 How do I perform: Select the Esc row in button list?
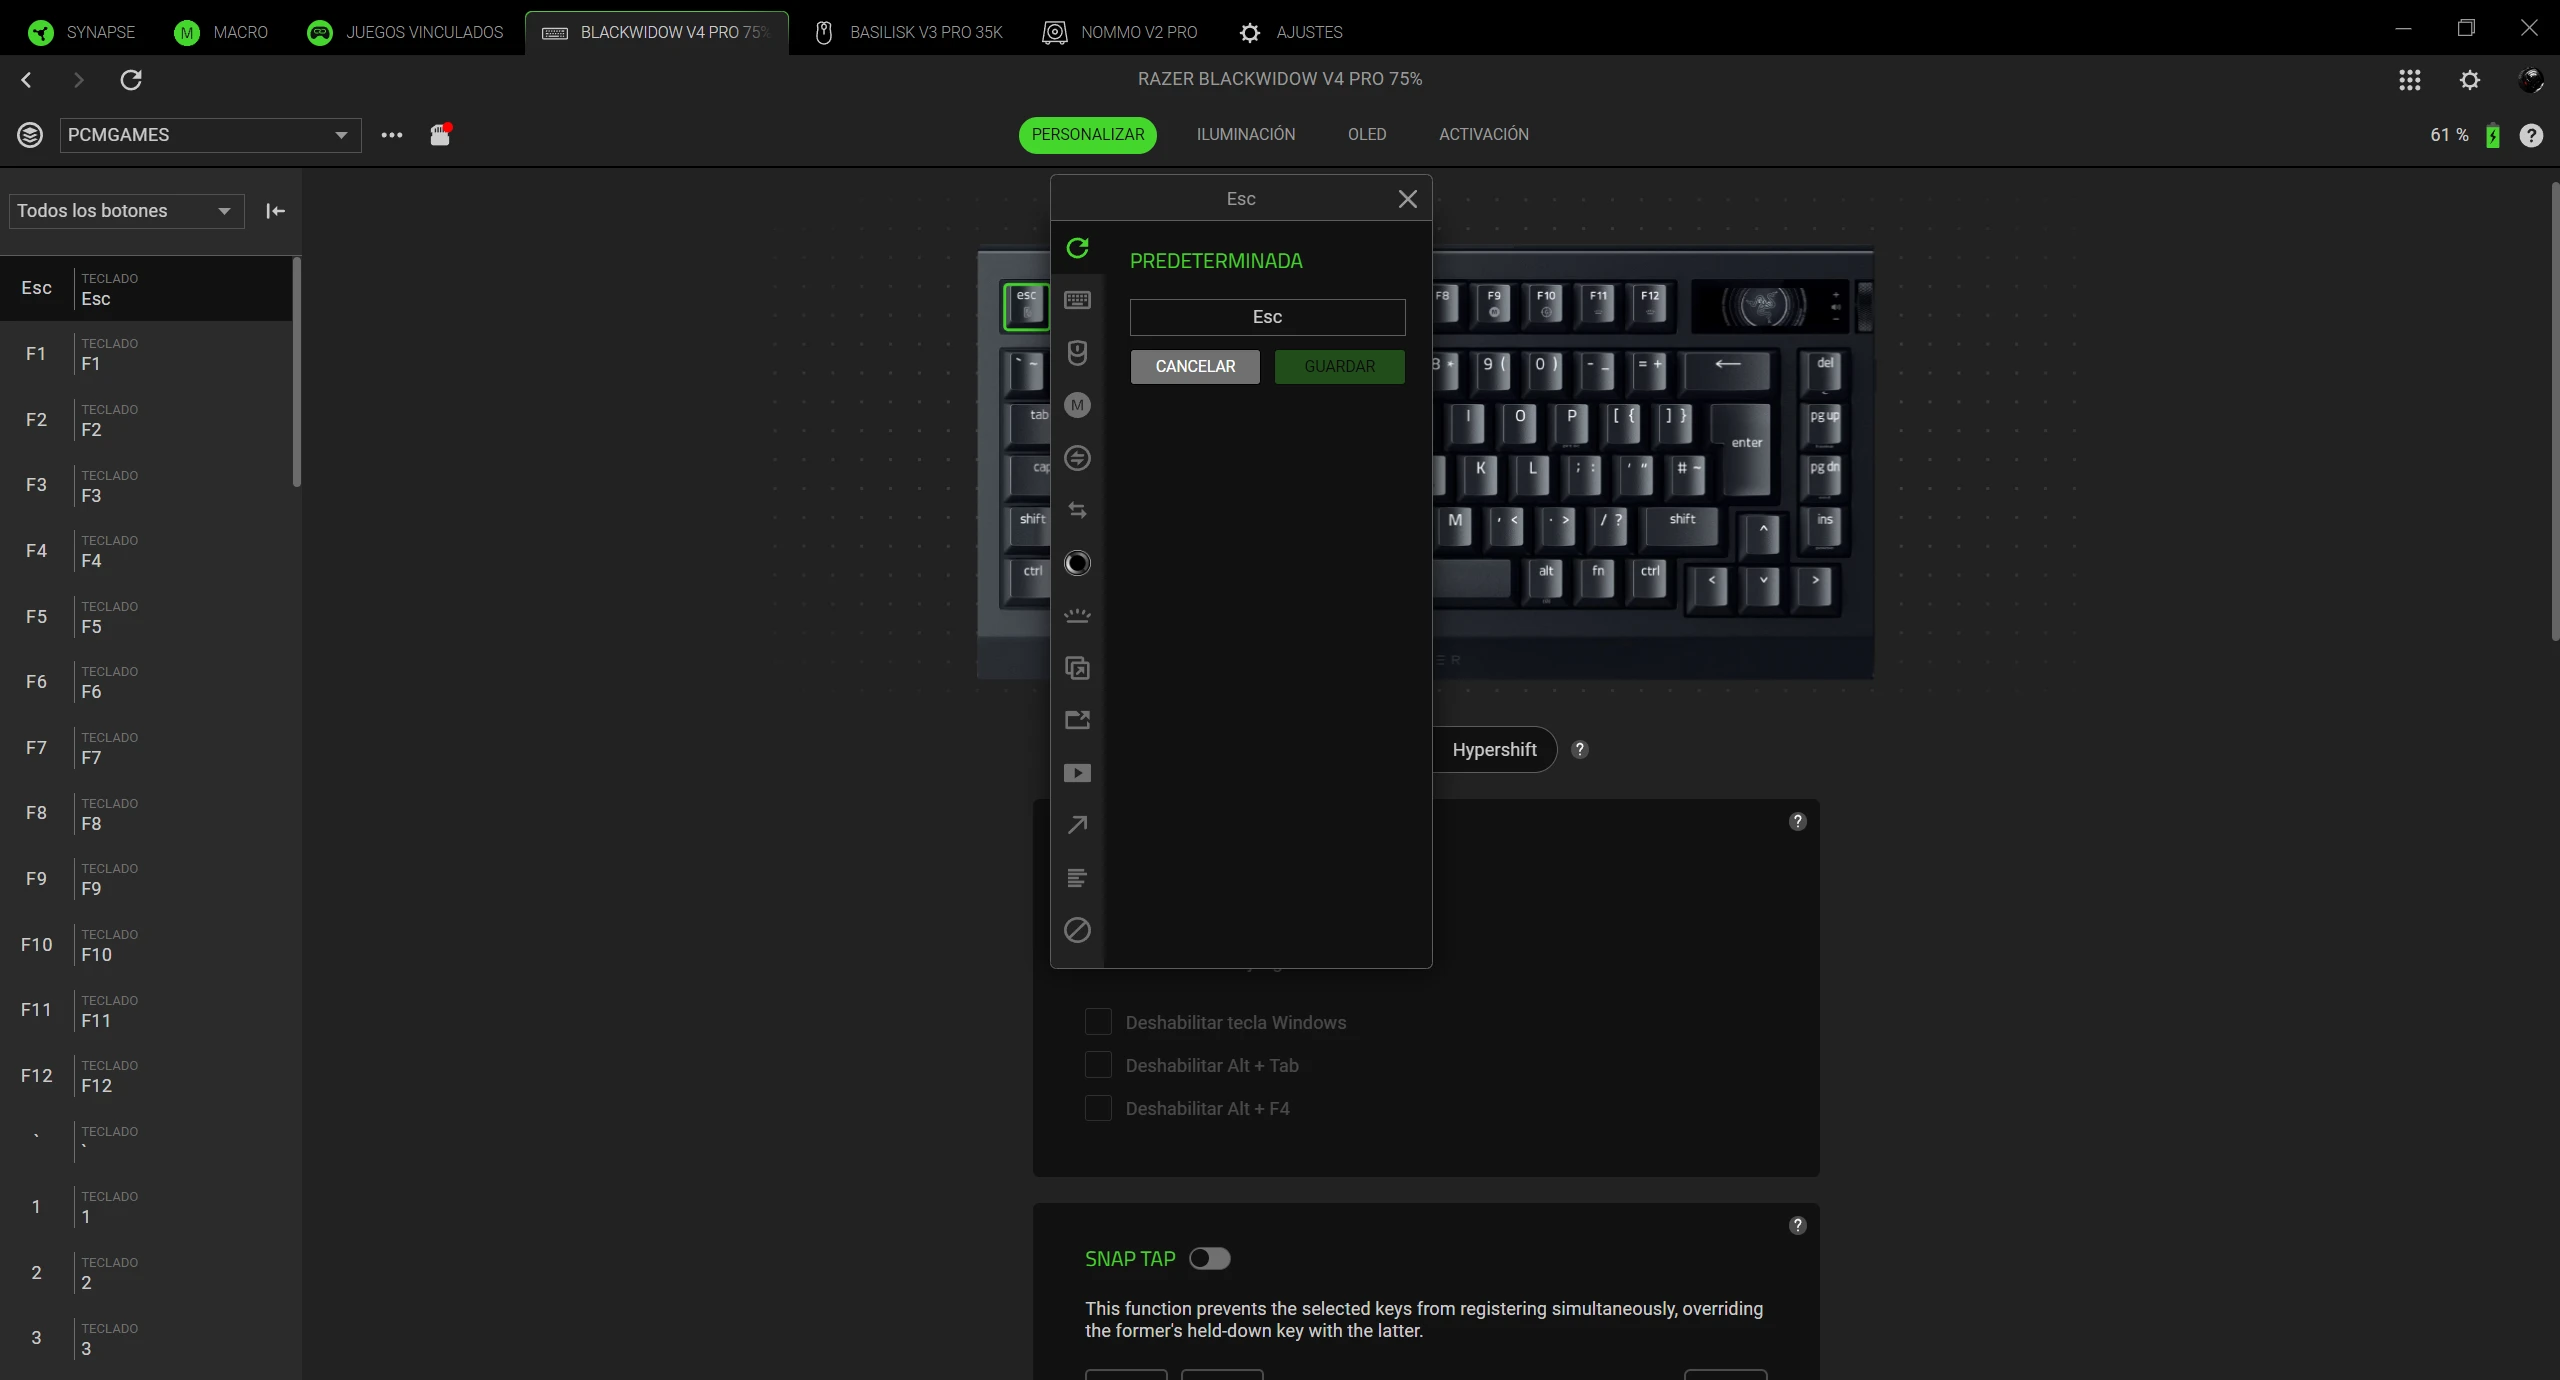pos(146,289)
